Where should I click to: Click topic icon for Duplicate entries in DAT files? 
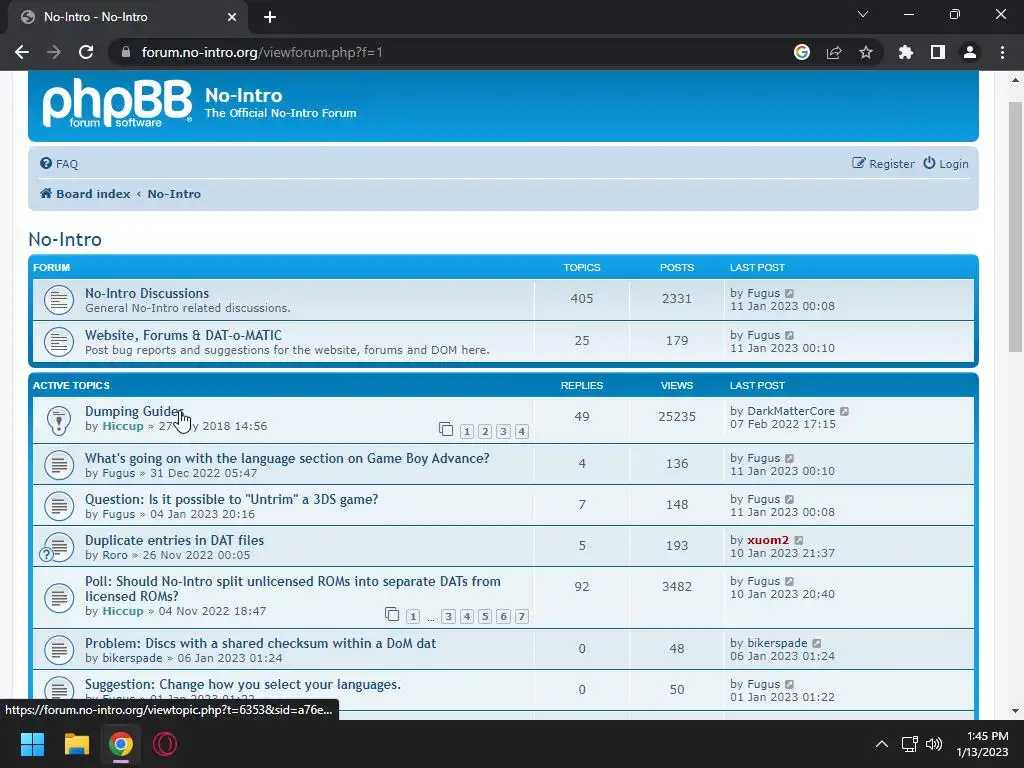point(57,547)
